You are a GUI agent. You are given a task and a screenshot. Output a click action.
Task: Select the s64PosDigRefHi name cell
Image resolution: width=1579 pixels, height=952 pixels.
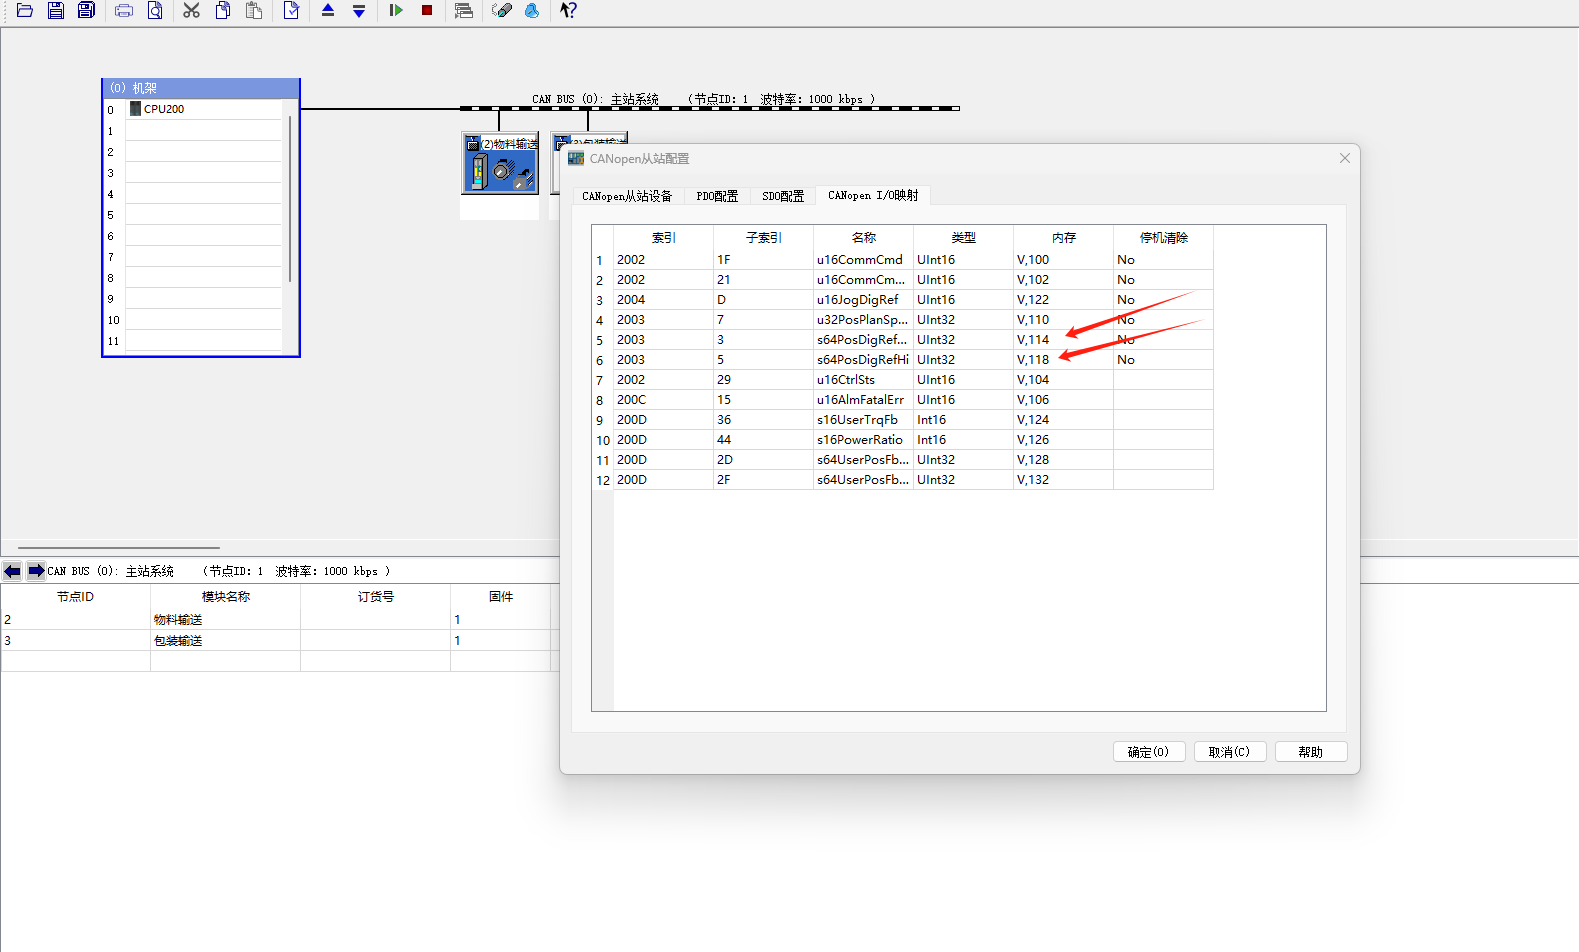[864, 360]
